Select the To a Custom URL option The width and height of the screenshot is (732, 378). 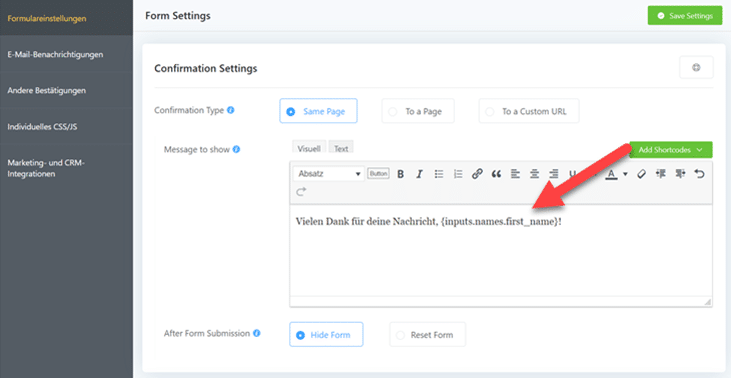[529, 111]
